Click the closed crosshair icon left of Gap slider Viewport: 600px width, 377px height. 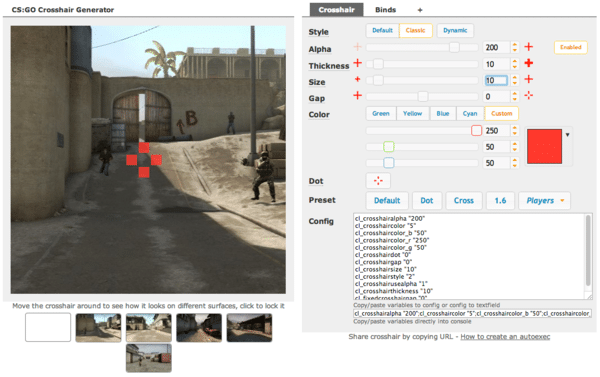point(357,95)
